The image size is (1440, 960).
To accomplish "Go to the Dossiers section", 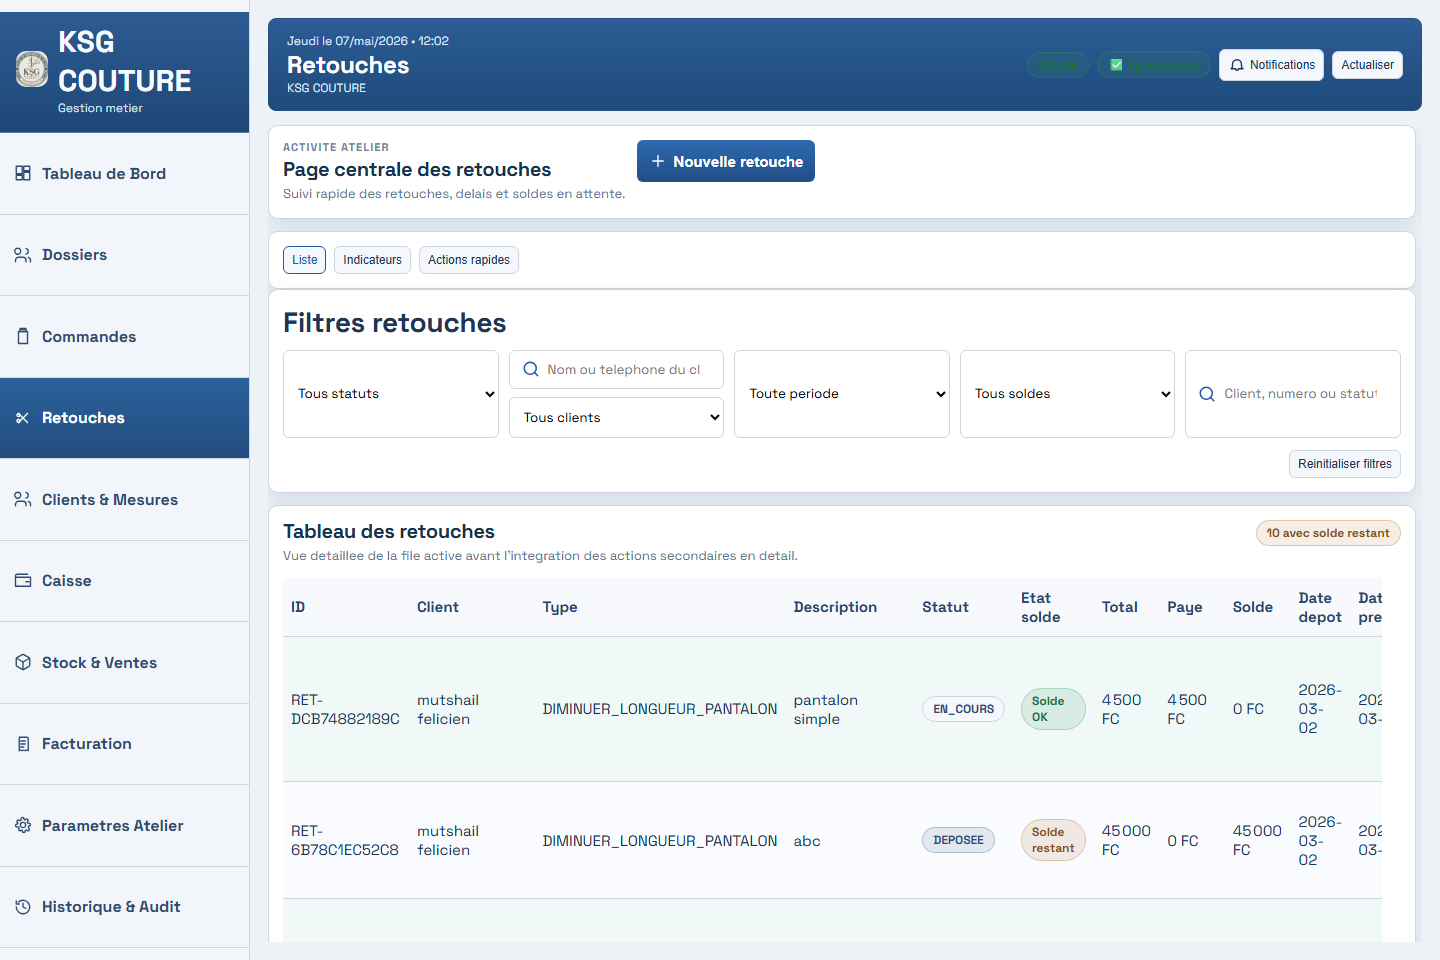I will point(124,255).
